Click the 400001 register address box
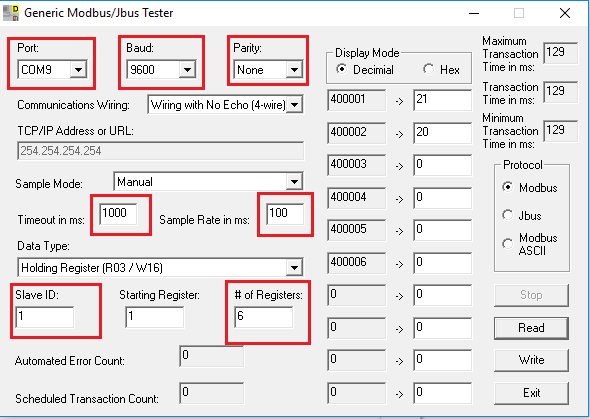 (x=357, y=100)
